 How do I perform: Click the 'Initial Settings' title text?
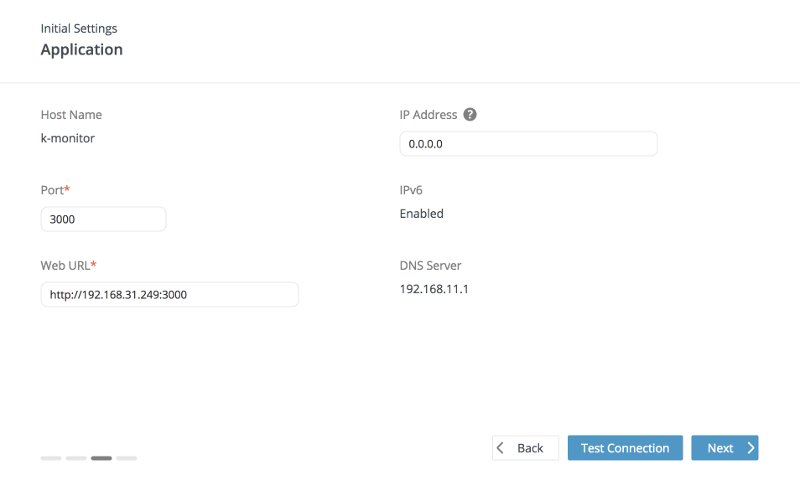[79, 29]
